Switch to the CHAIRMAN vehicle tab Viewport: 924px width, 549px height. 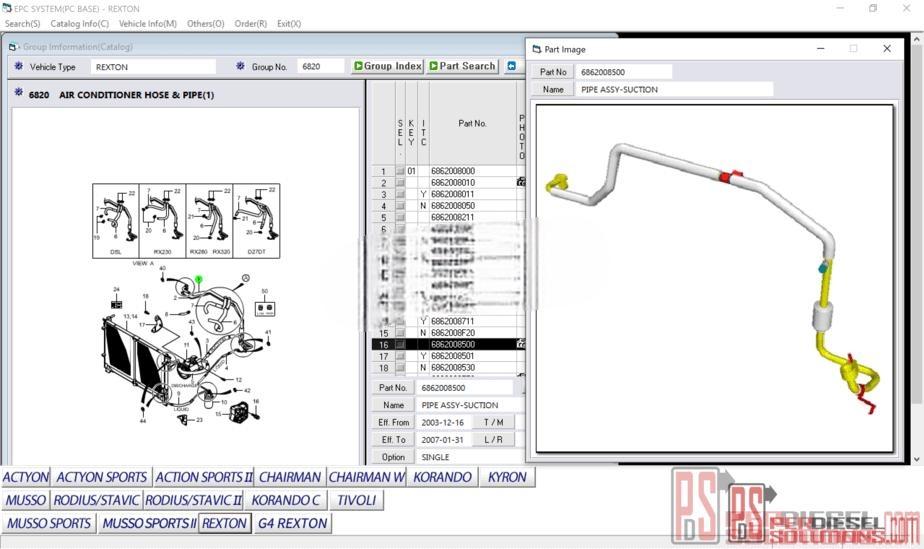[x=290, y=477]
